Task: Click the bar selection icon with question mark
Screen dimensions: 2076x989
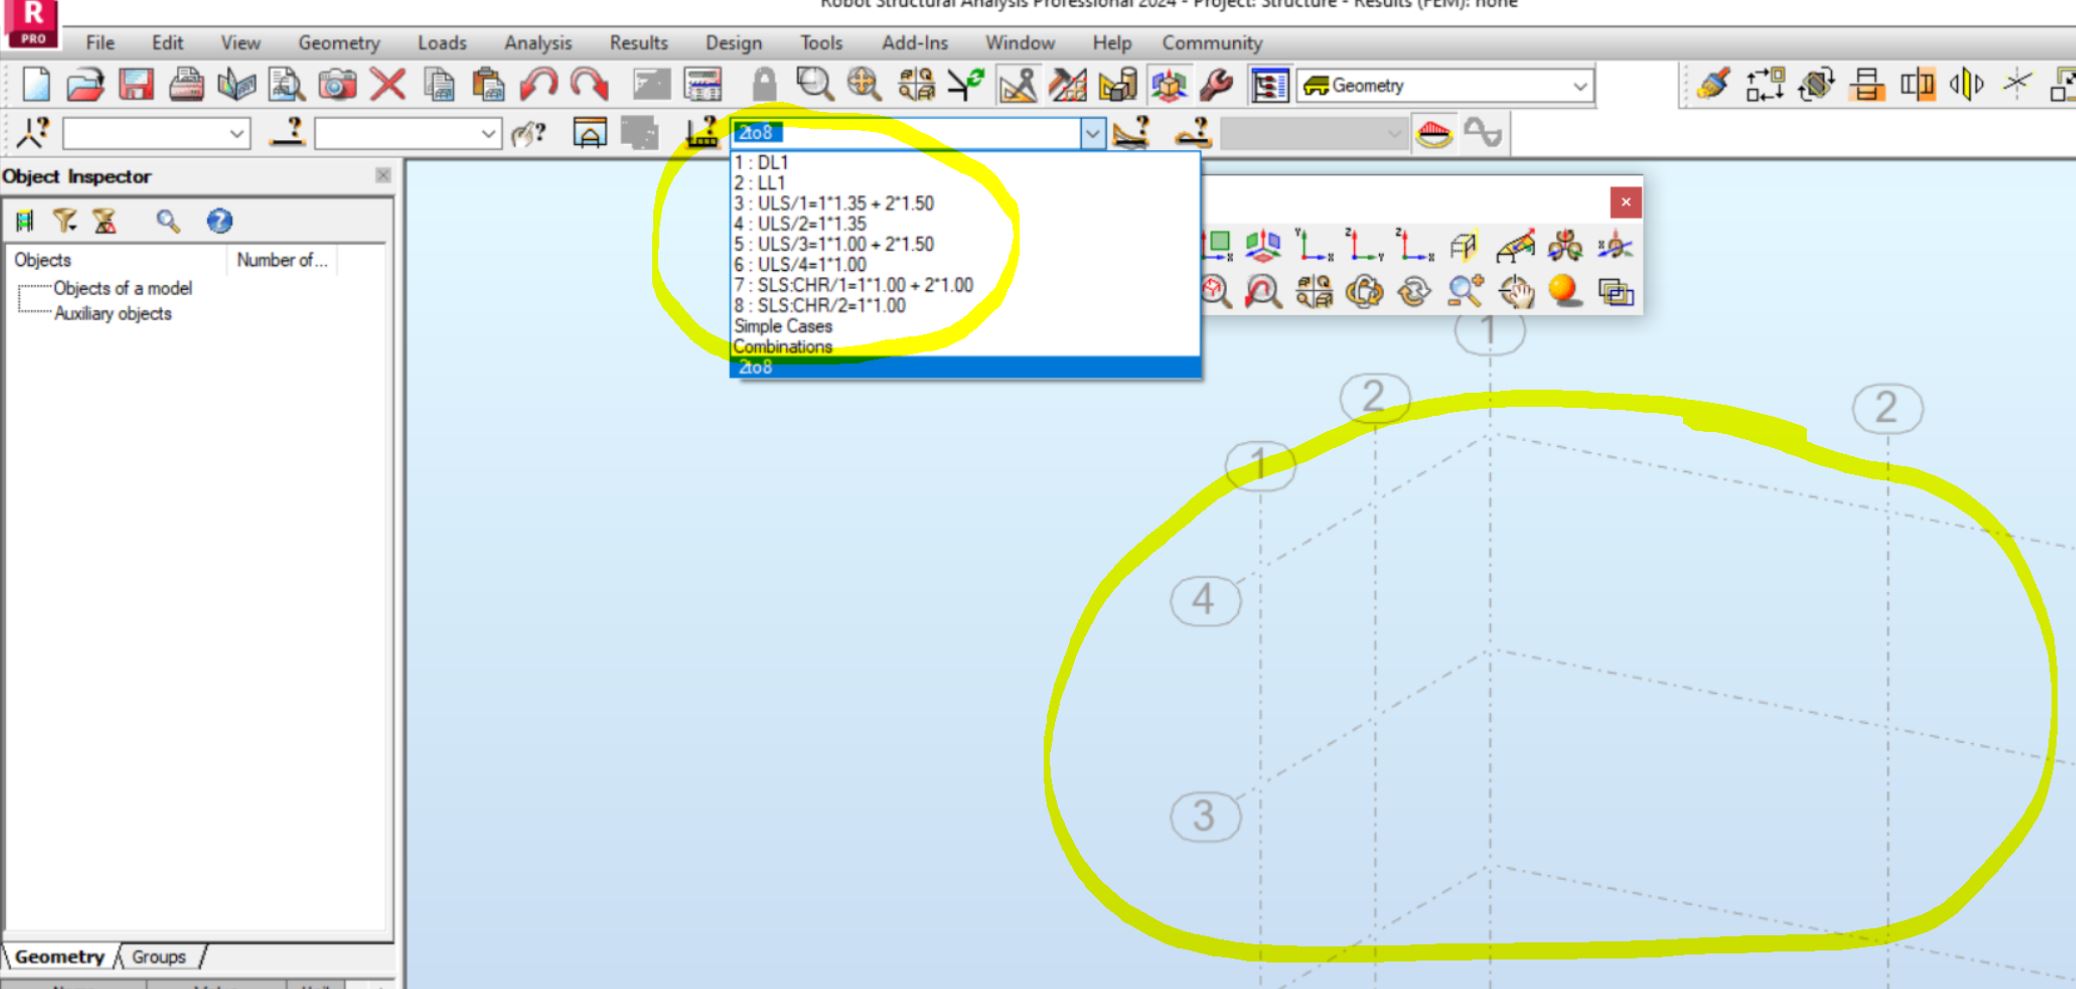Action: pyautogui.click(x=288, y=133)
